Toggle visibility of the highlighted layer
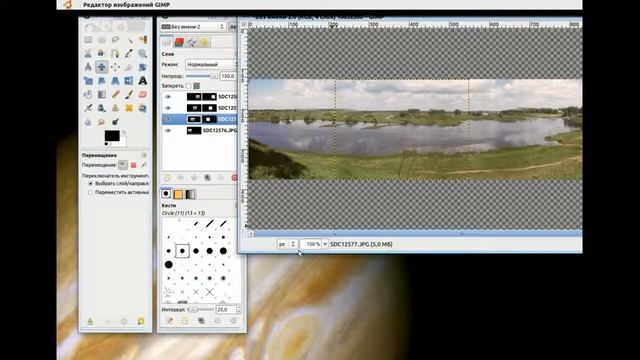Viewport: 640px width, 360px height. (x=168, y=119)
